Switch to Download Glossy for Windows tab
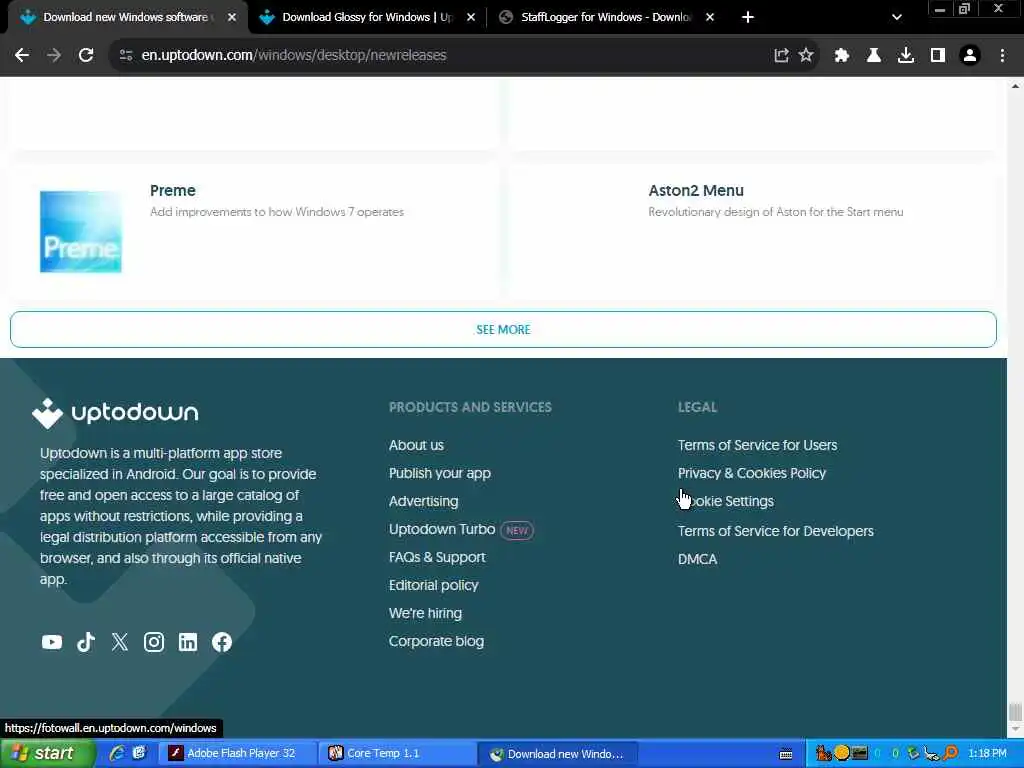The height and width of the screenshot is (768, 1024). [x=366, y=17]
